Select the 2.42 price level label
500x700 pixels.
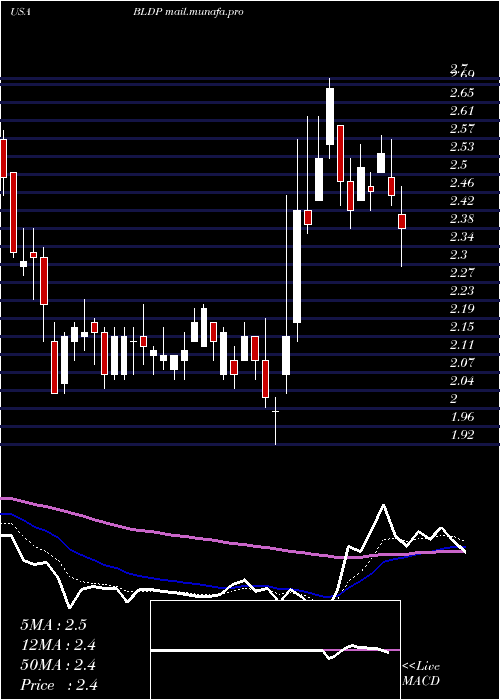(462, 201)
